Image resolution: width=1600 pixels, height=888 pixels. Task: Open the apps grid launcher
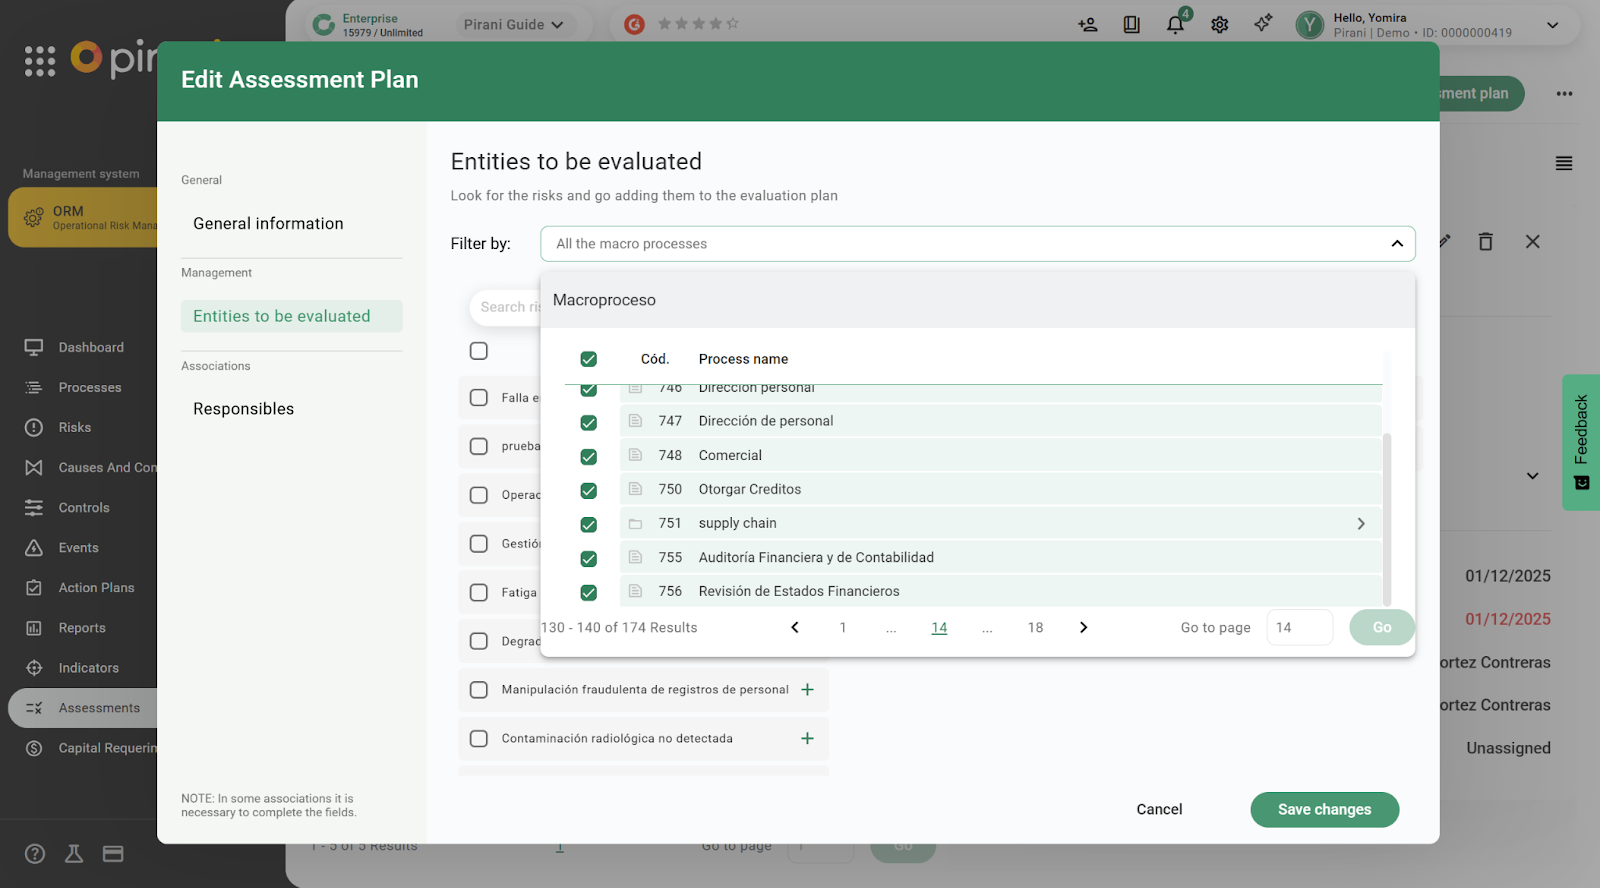(x=40, y=61)
